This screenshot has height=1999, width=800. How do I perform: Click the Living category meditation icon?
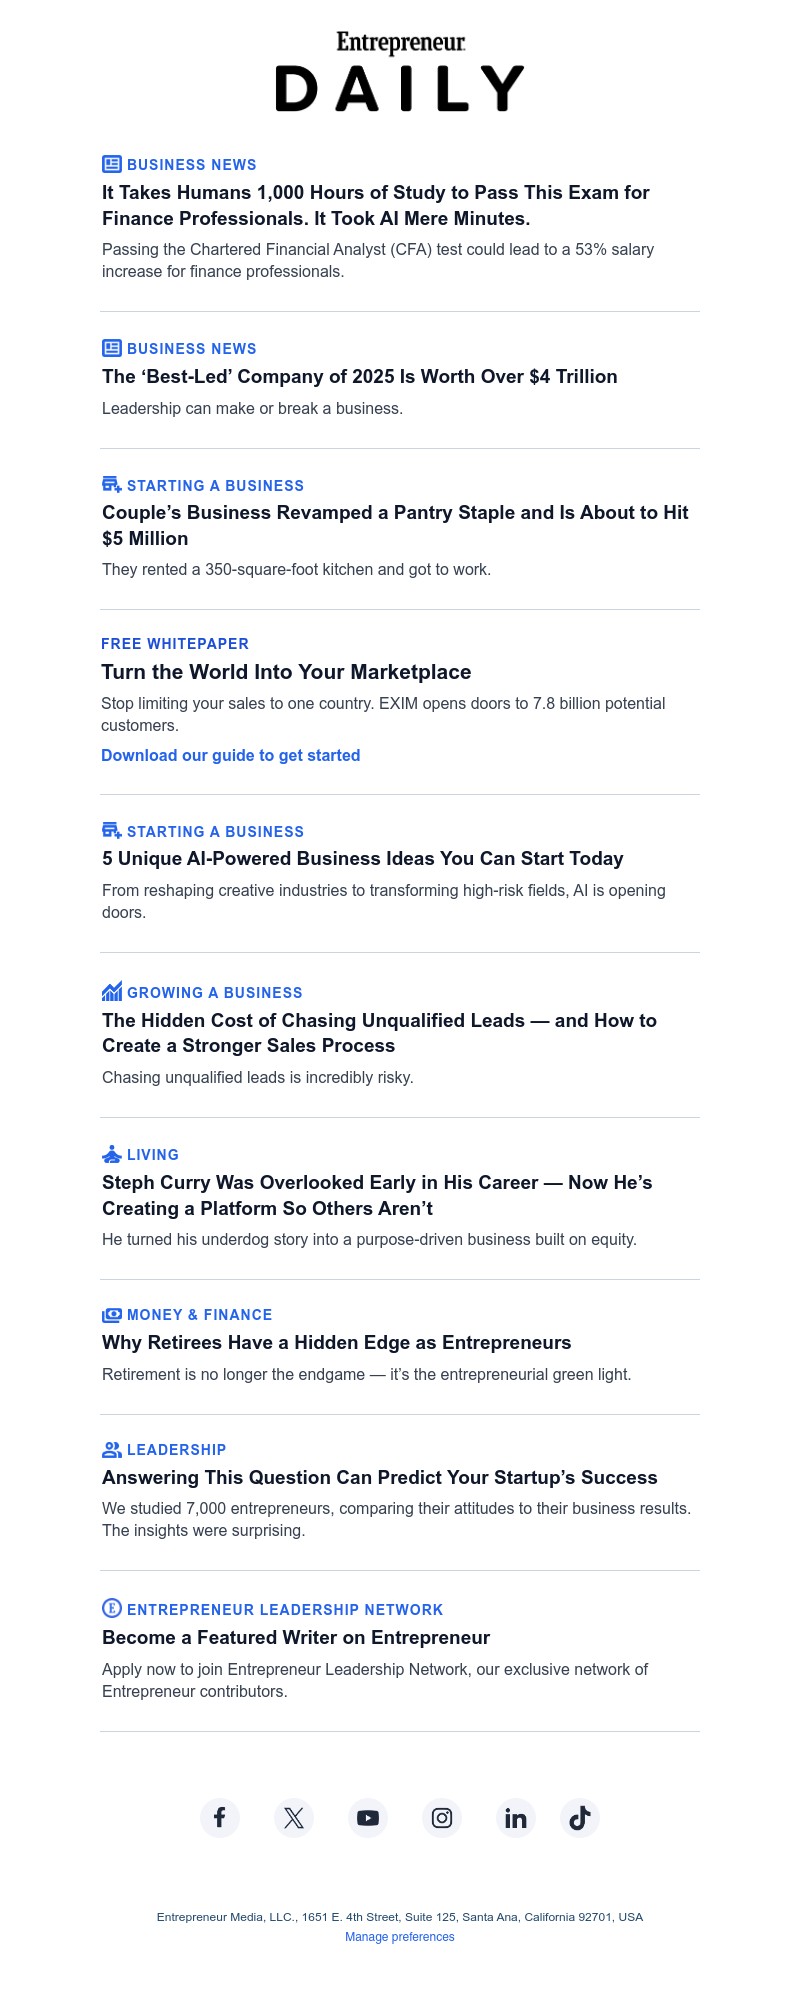pyautogui.click(x=112, y=1155)
